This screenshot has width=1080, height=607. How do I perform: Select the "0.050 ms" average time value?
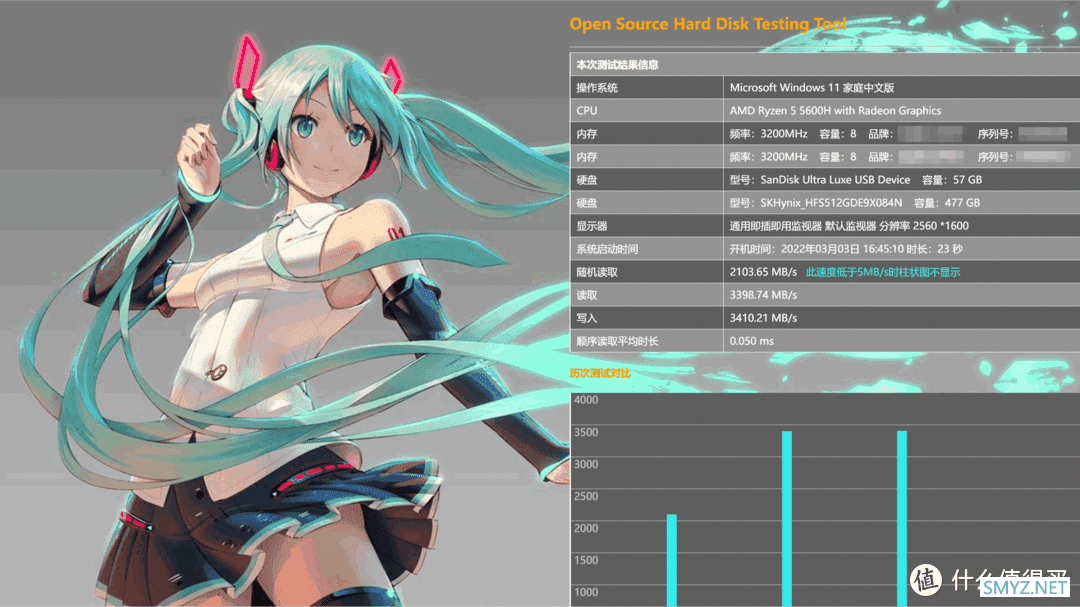[x=751, y=341]
